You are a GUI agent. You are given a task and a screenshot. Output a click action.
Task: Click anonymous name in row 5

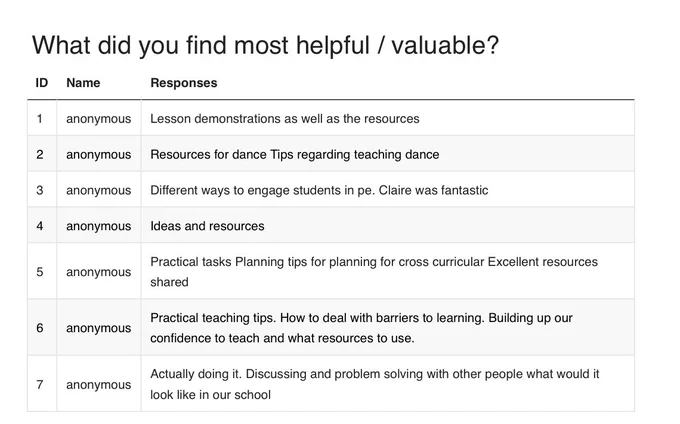click(98, 272)
